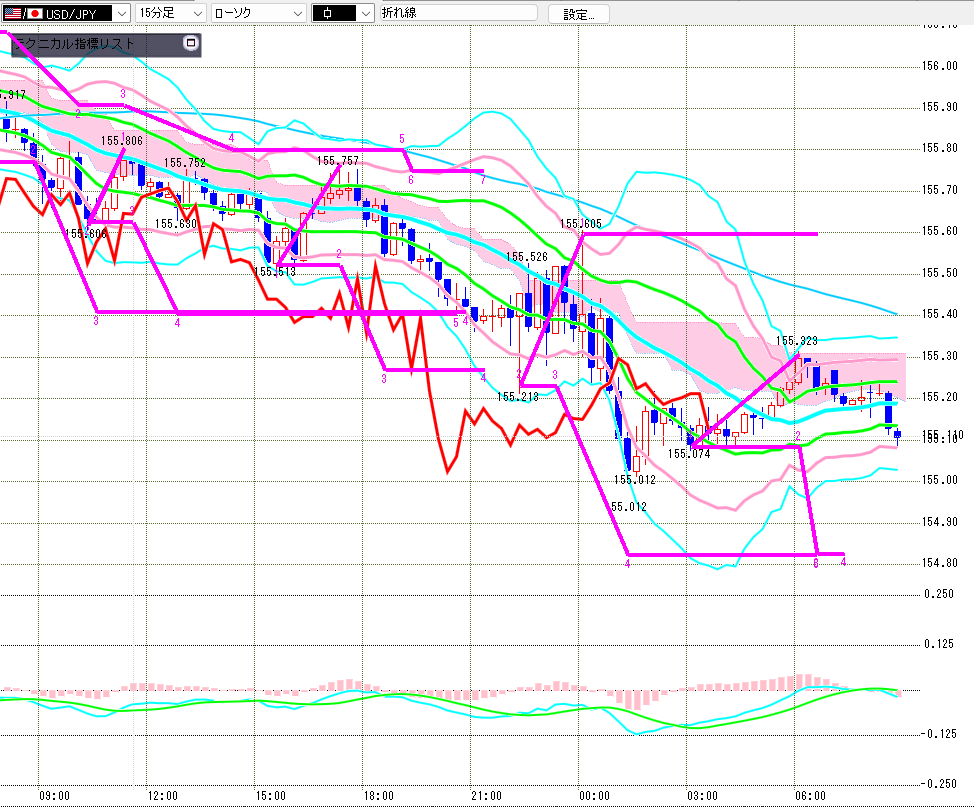Select the 155.323 peak price label

tap(797, 341)
